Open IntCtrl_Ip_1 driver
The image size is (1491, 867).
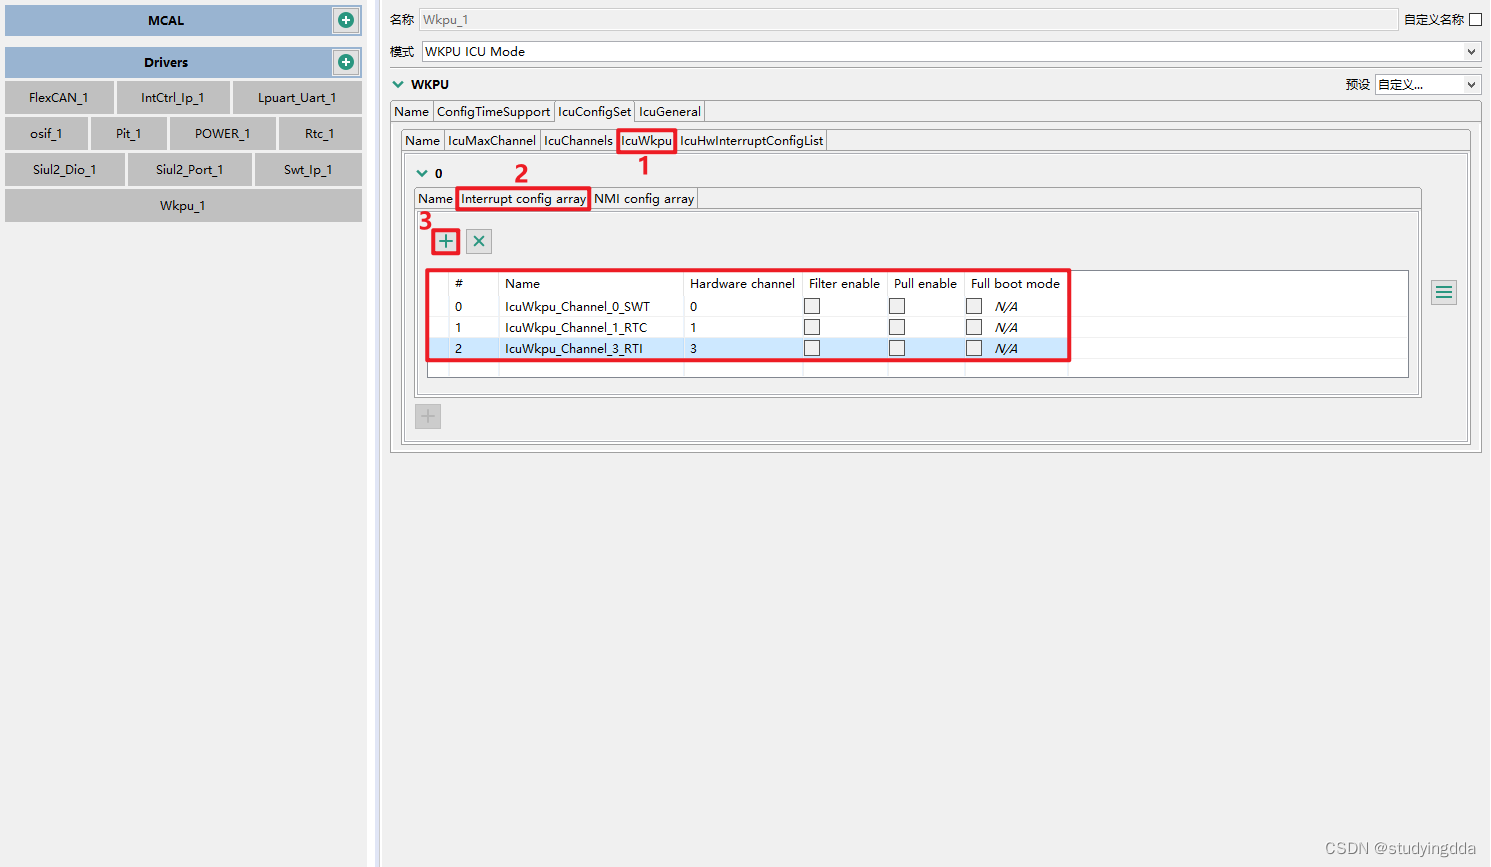point(173,97)
